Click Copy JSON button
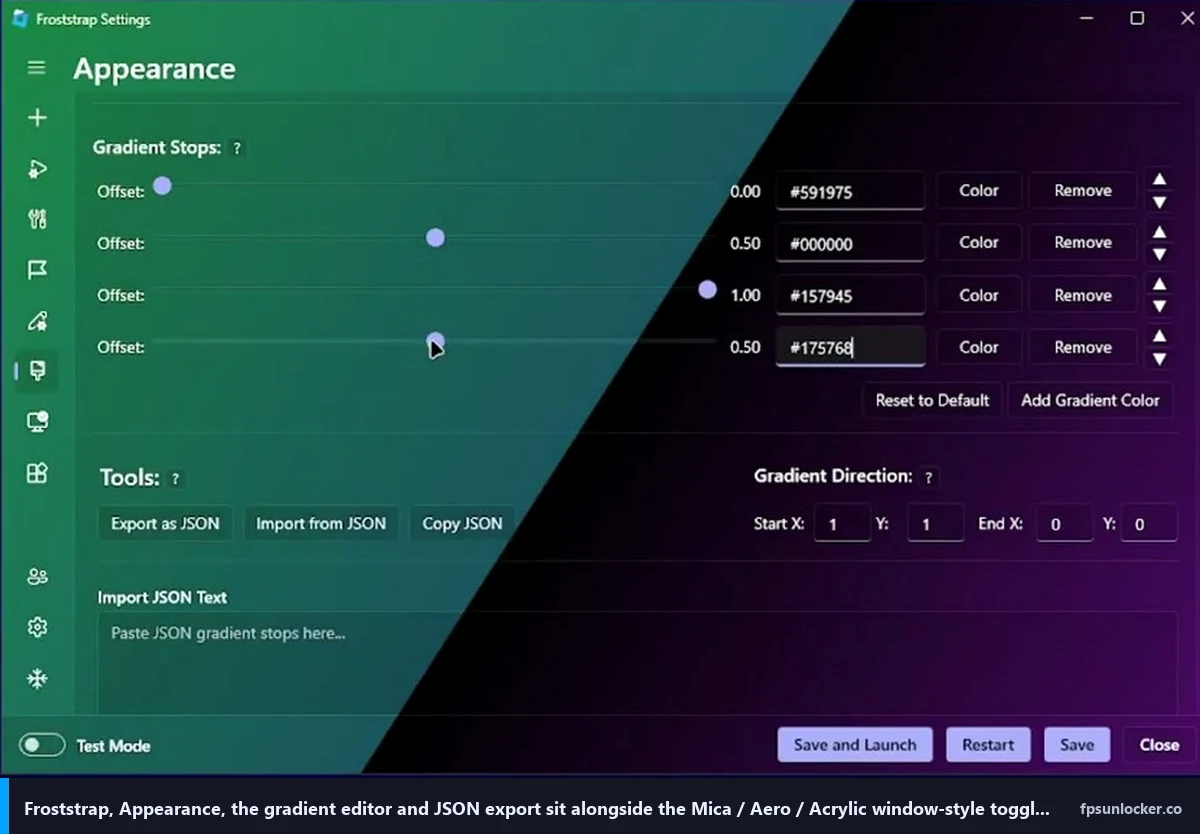Viewport: 1200px width, 834px height. click(462, 523)
